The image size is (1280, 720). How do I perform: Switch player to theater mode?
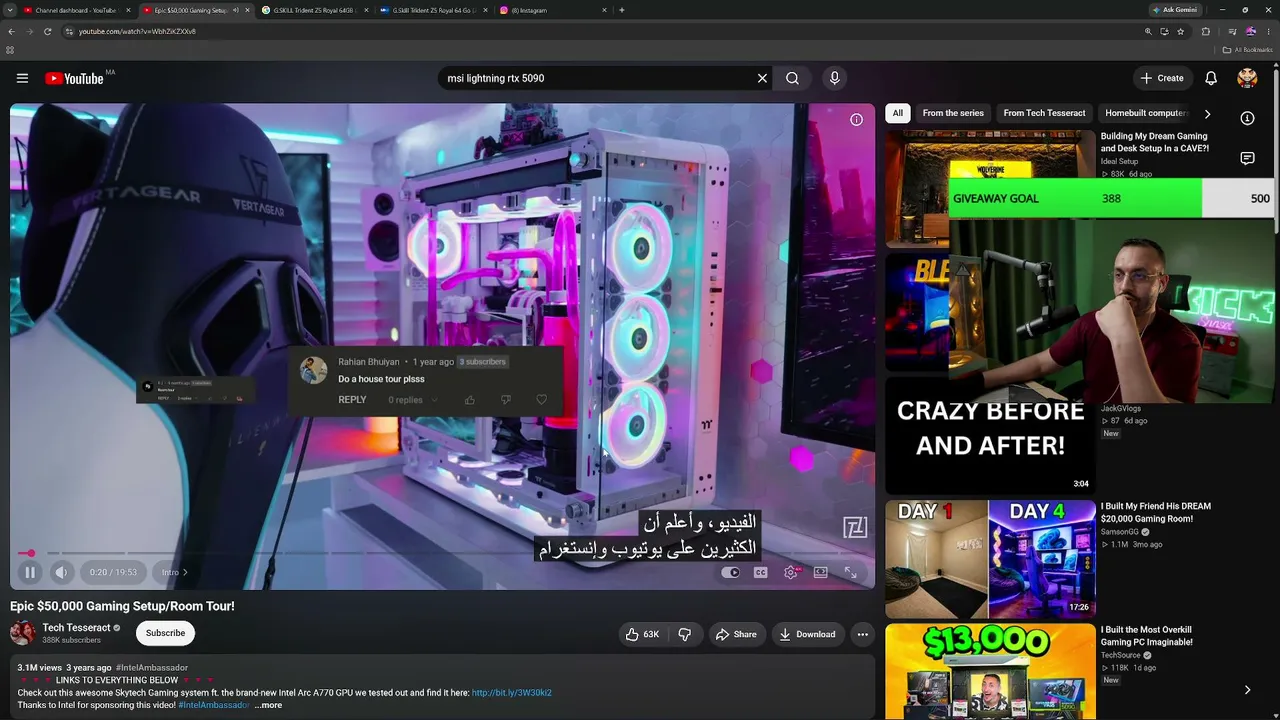(821, 572)
